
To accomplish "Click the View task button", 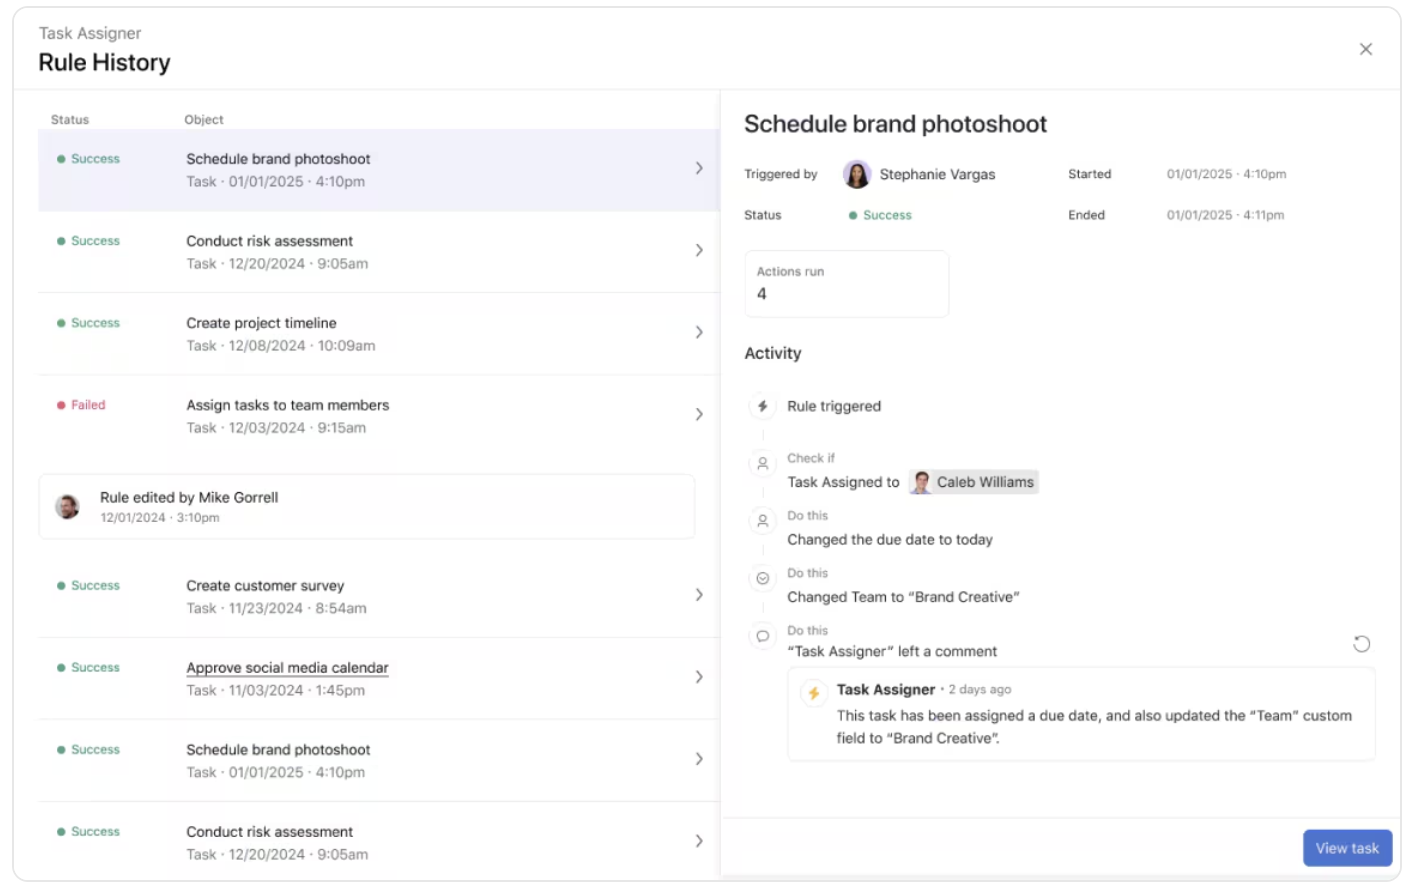I will coord(1346,848).
